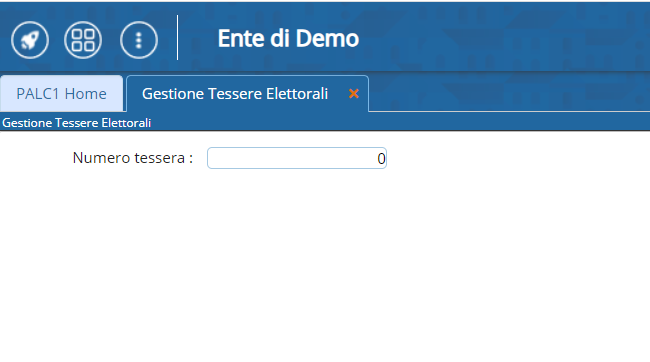Go back to the PALC1 Home page tab
This screenshot has height=362, width=650.
(61, 94)
